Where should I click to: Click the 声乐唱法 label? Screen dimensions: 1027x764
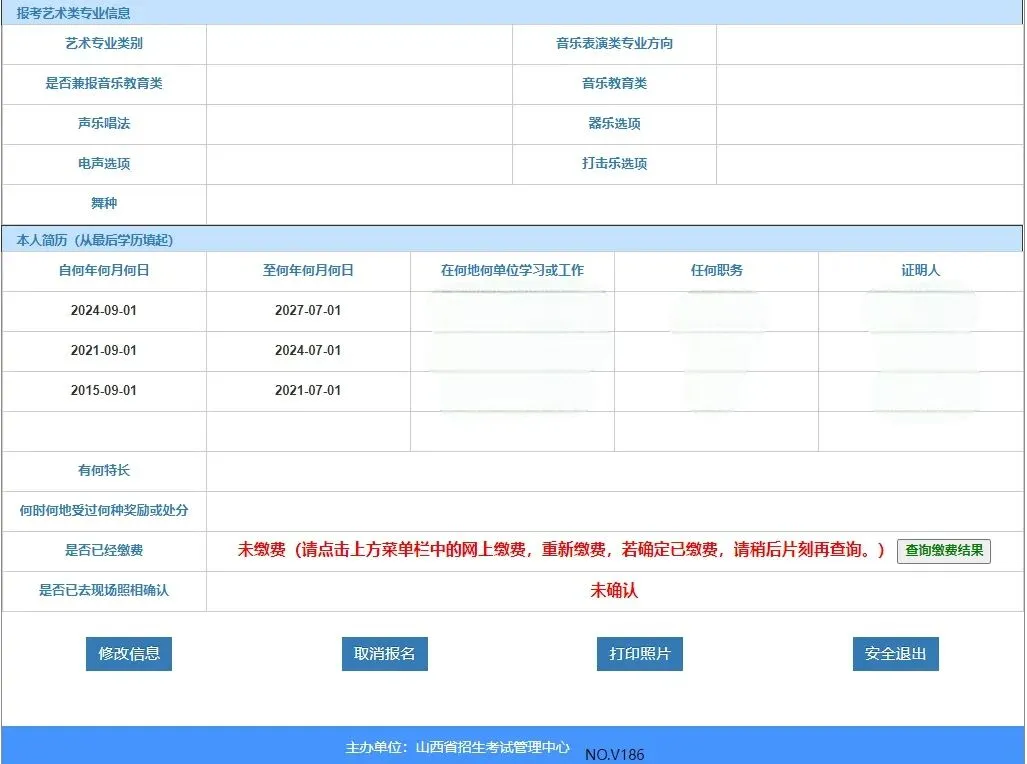coord(103,123)
